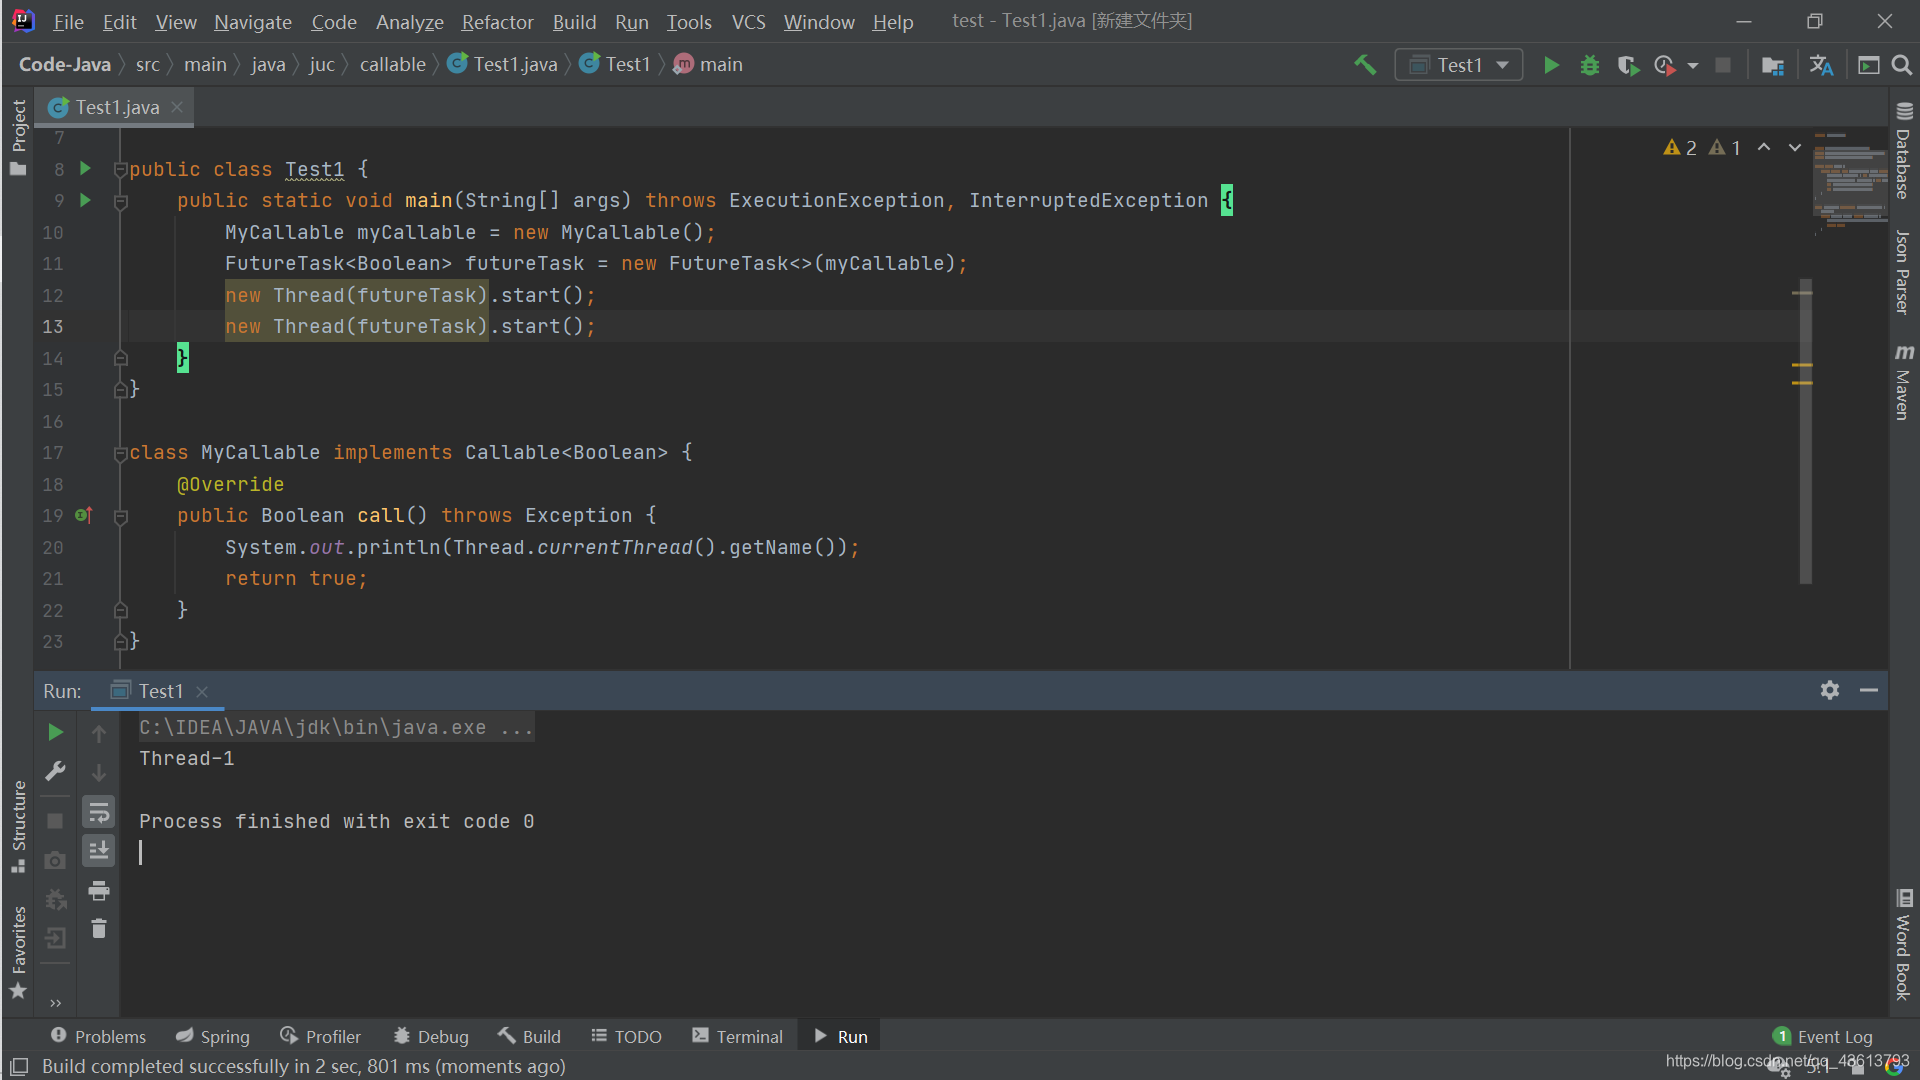Click the Run button to execute Test1

pos(1549,63)
